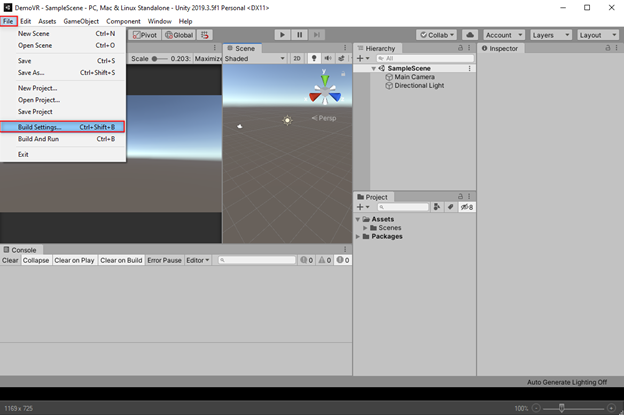This screenshot has width=624, height=415.
Task: Click the Pause button in the toolbar
Action: [x=299, y=35]
